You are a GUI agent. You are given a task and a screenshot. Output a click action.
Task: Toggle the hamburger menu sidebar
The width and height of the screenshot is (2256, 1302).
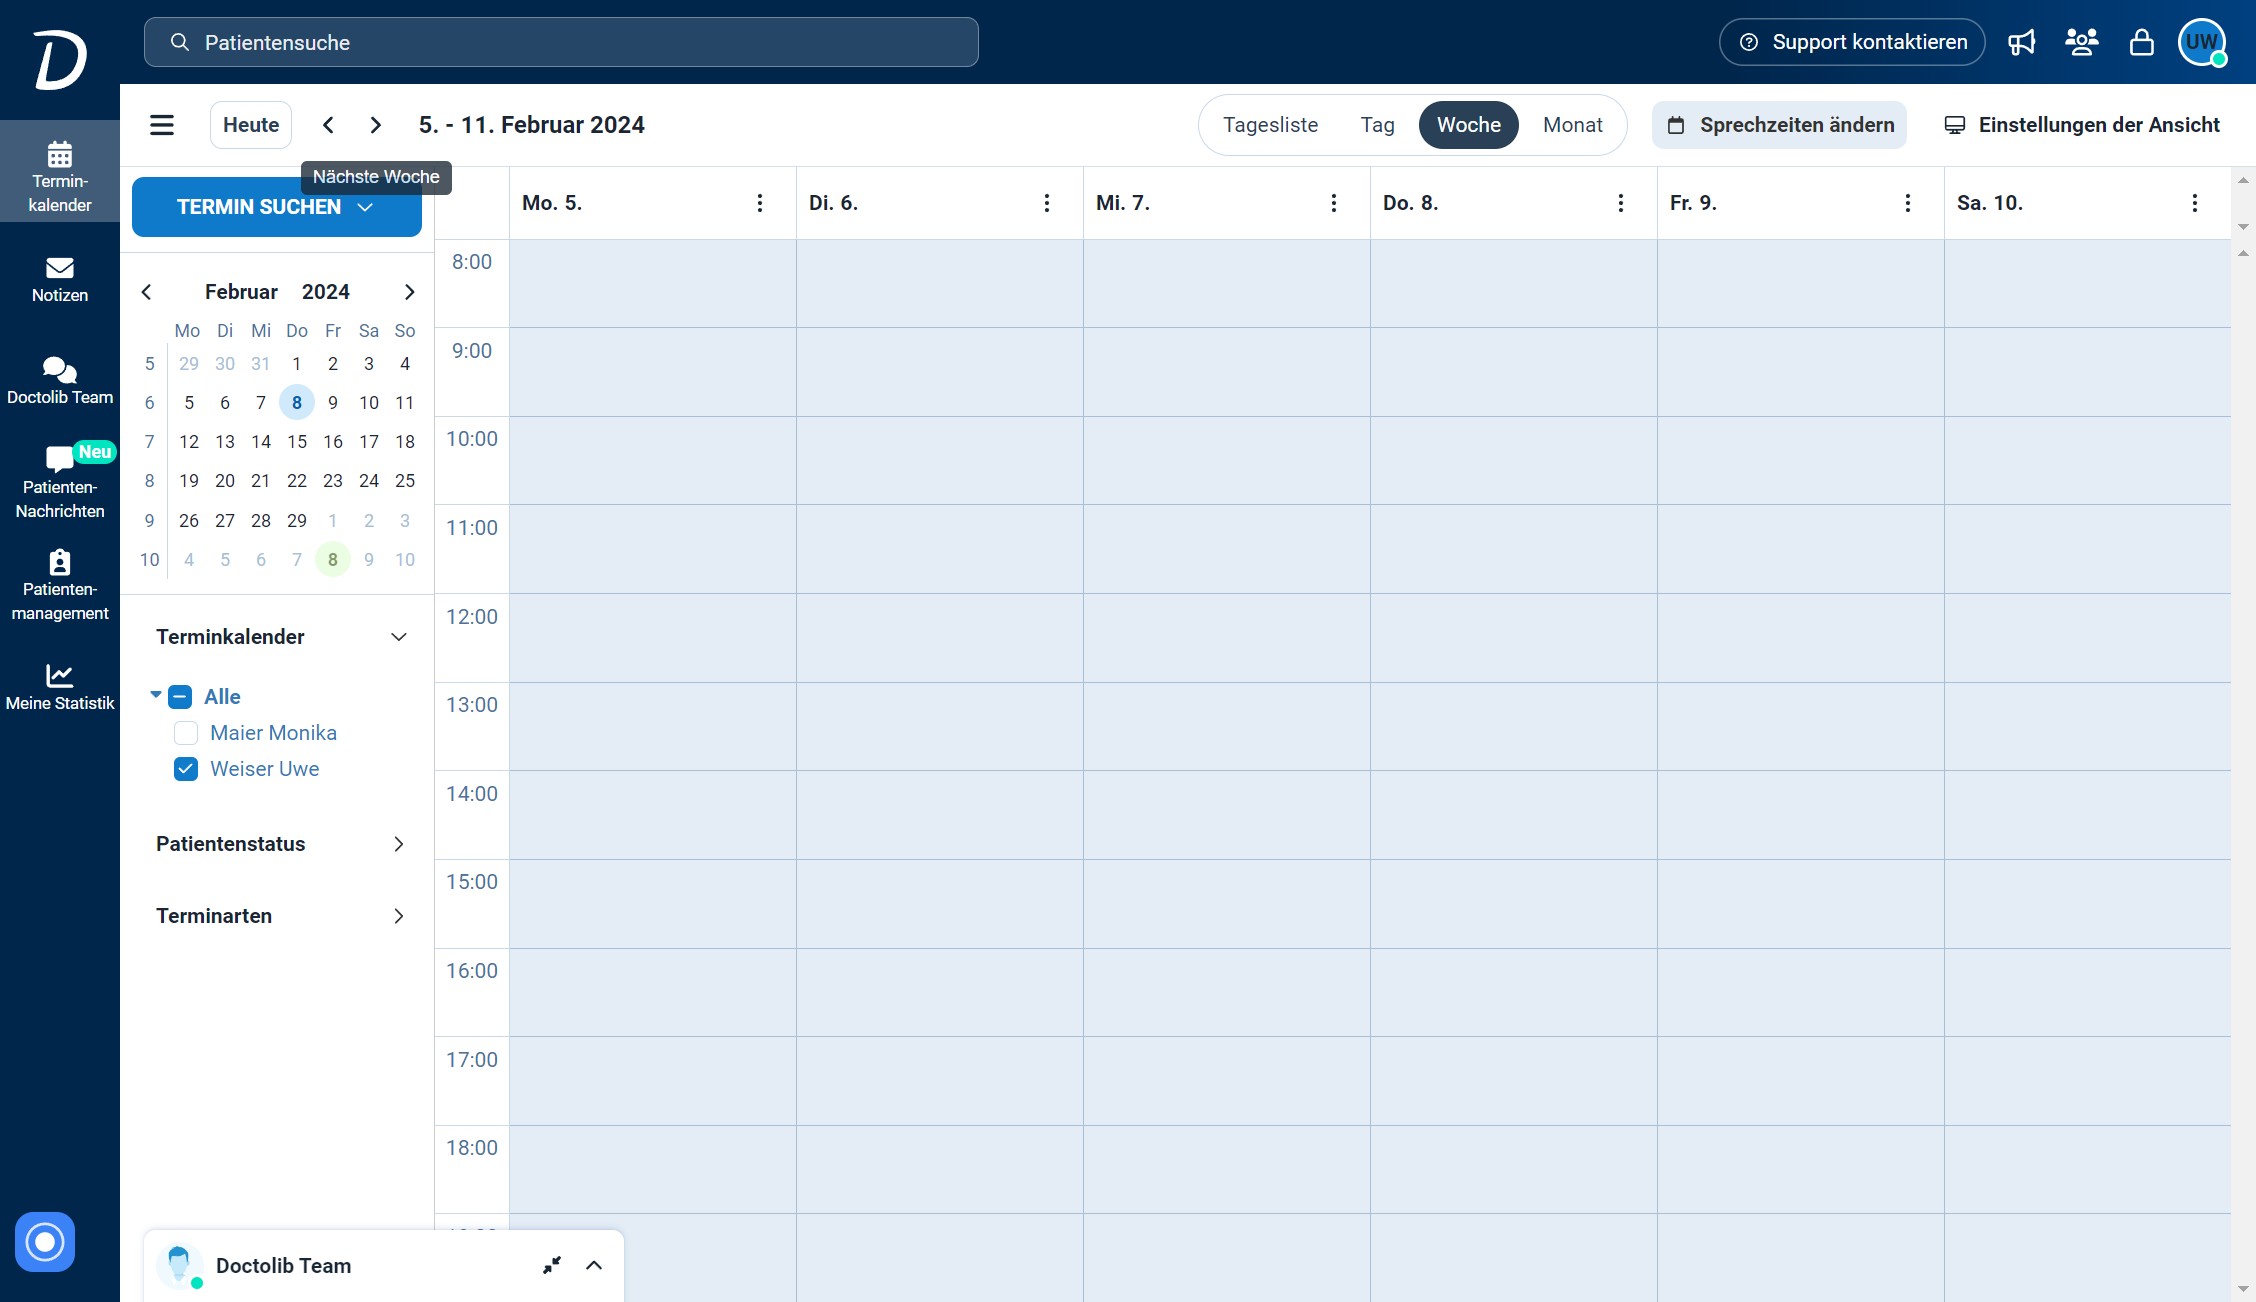point(162,125)
